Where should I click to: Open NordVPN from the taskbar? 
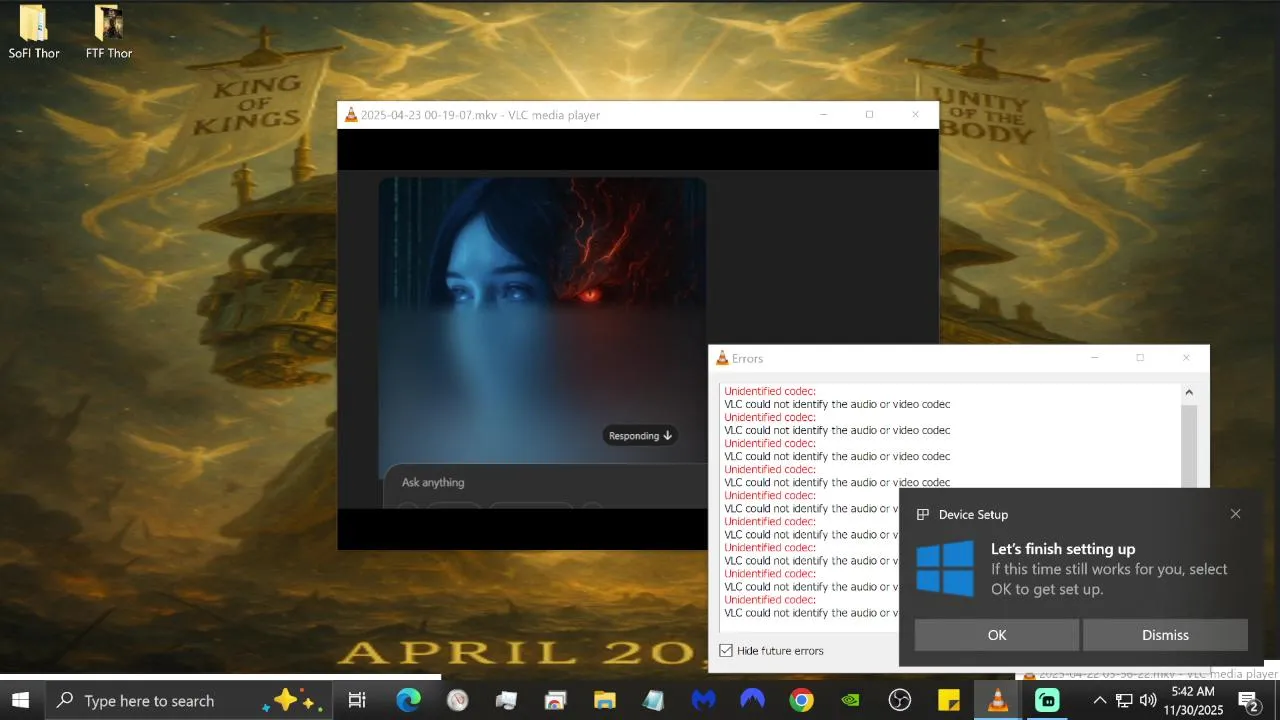(x=752, y=701)
